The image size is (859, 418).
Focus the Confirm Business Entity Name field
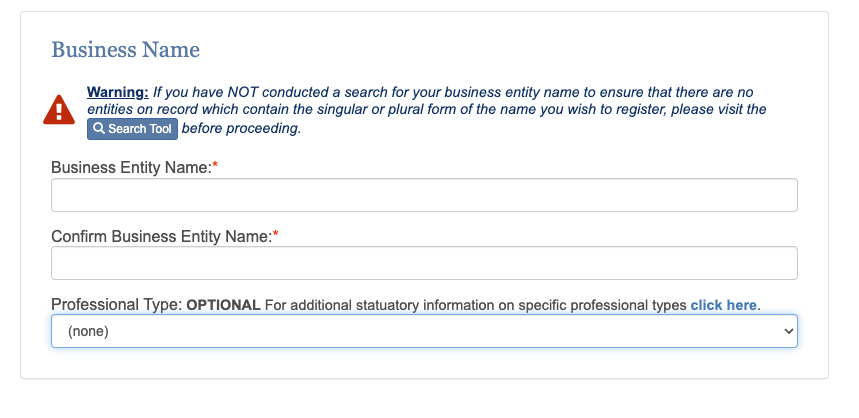tap(424, 263)
